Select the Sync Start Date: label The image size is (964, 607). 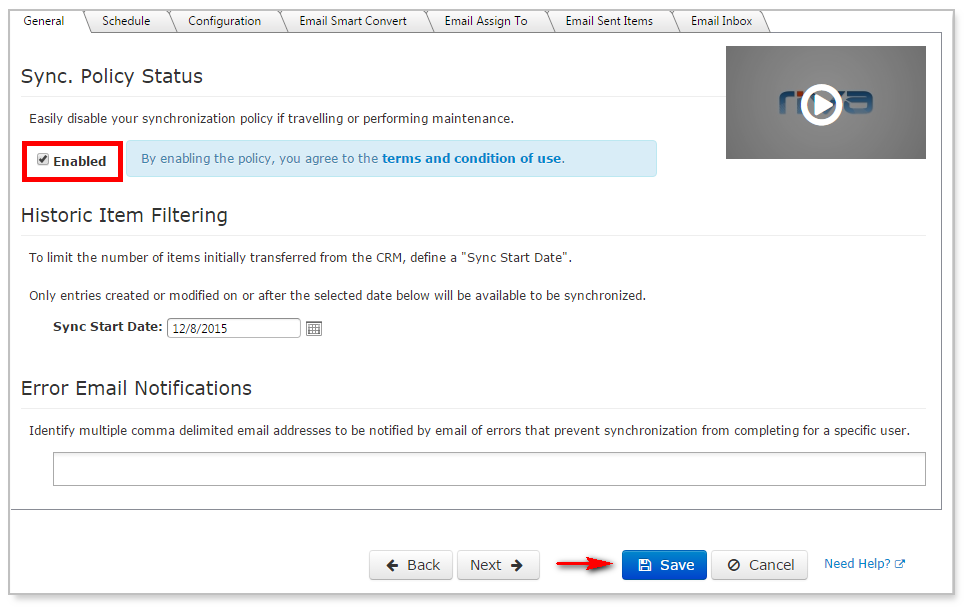108,327
